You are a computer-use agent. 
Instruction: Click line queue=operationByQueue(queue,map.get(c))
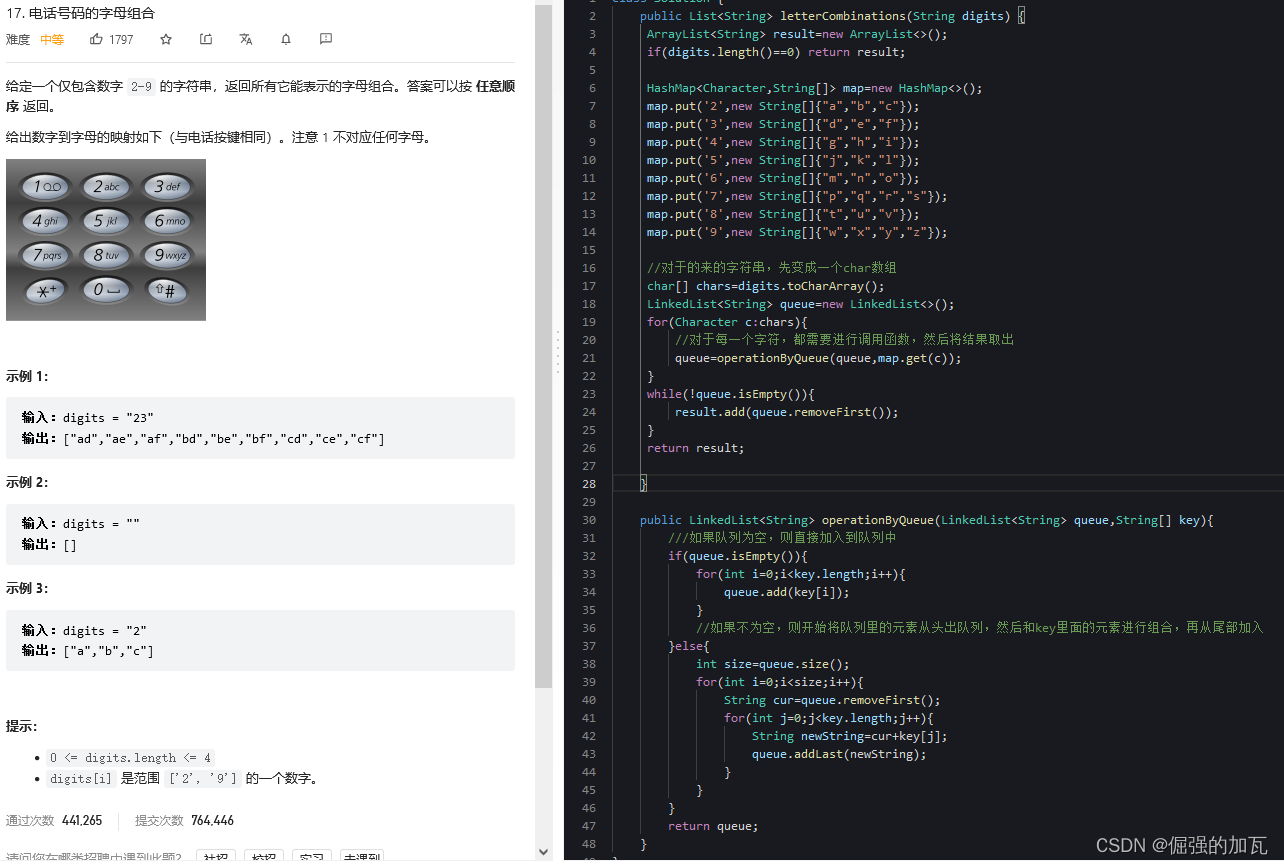(818, 358)
